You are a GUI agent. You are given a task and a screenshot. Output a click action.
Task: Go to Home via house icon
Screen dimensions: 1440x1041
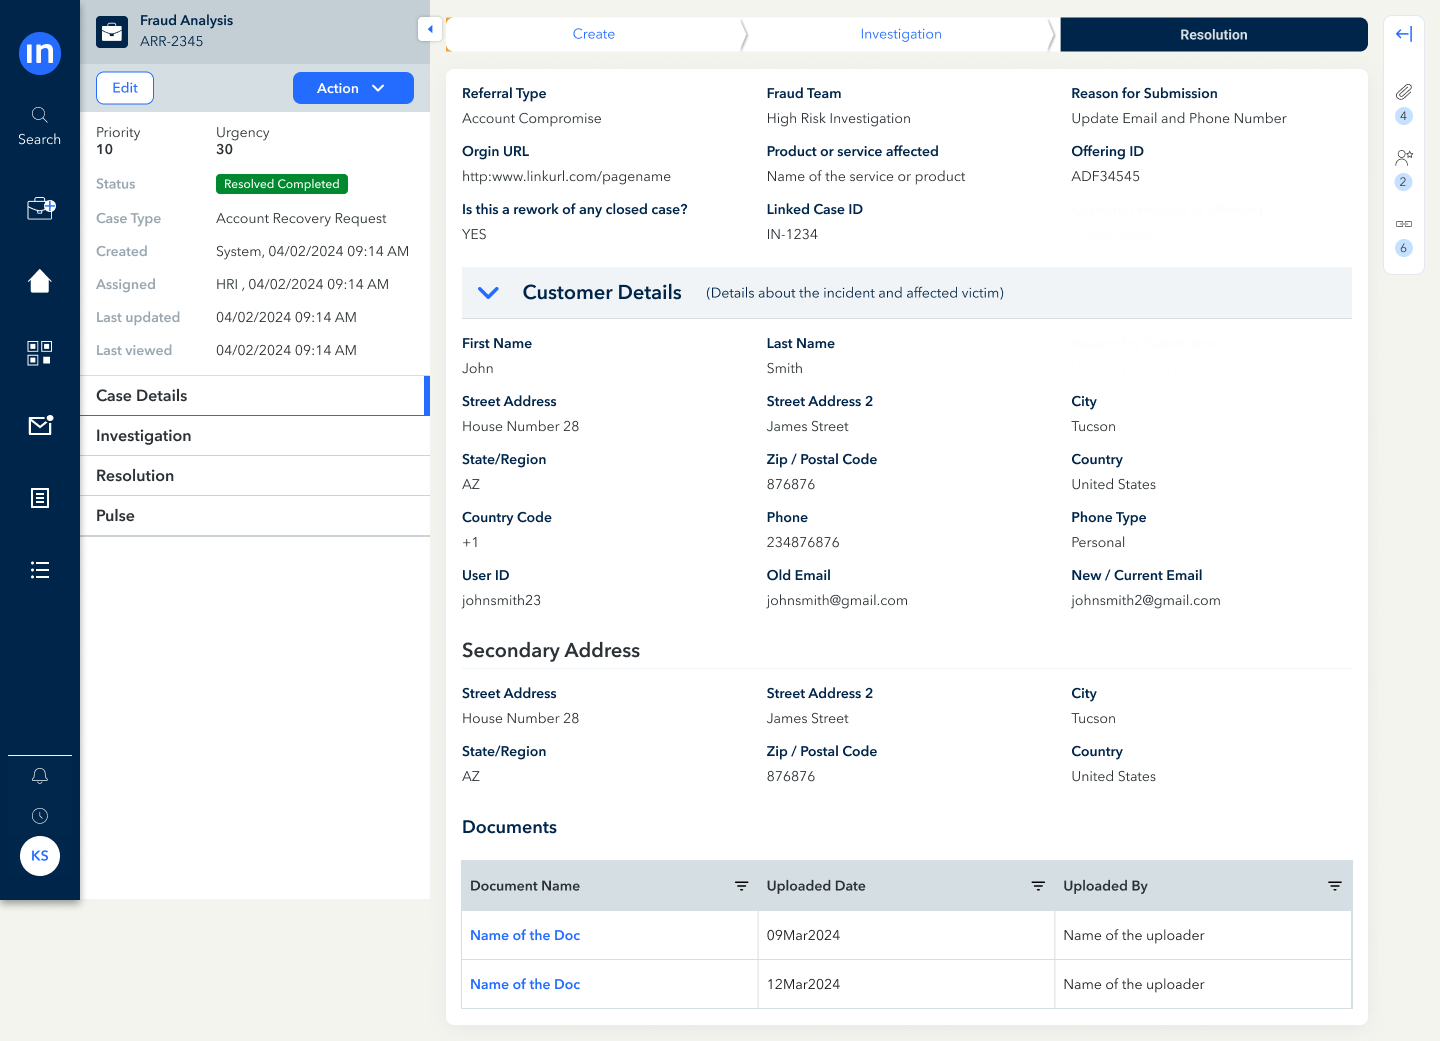coord(40,282)
